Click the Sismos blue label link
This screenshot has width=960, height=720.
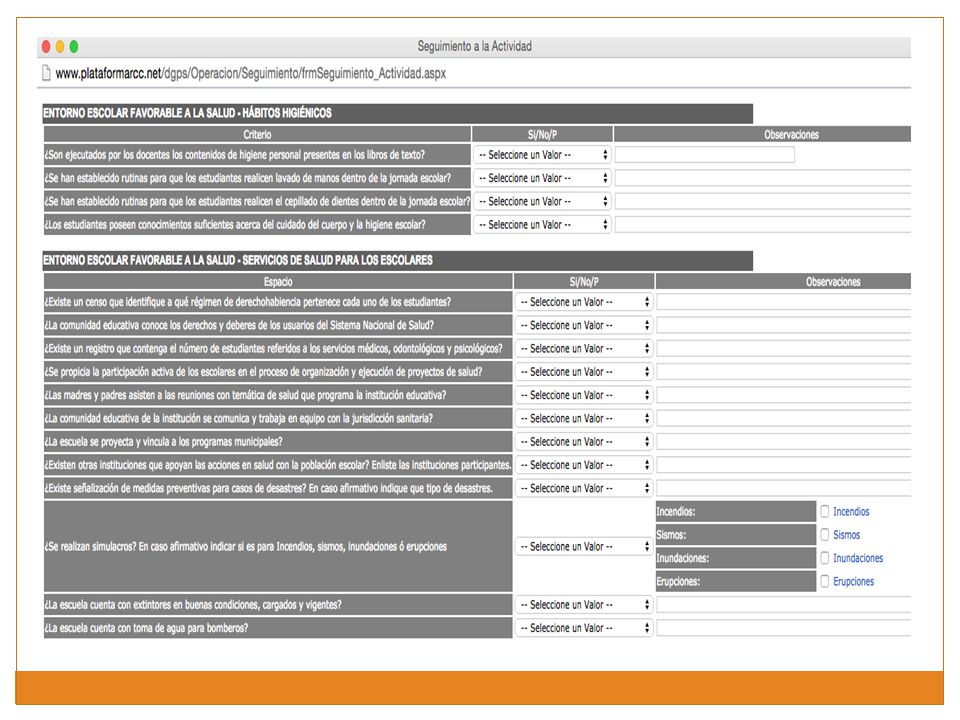pyautogui.click(x=846, y=534)
